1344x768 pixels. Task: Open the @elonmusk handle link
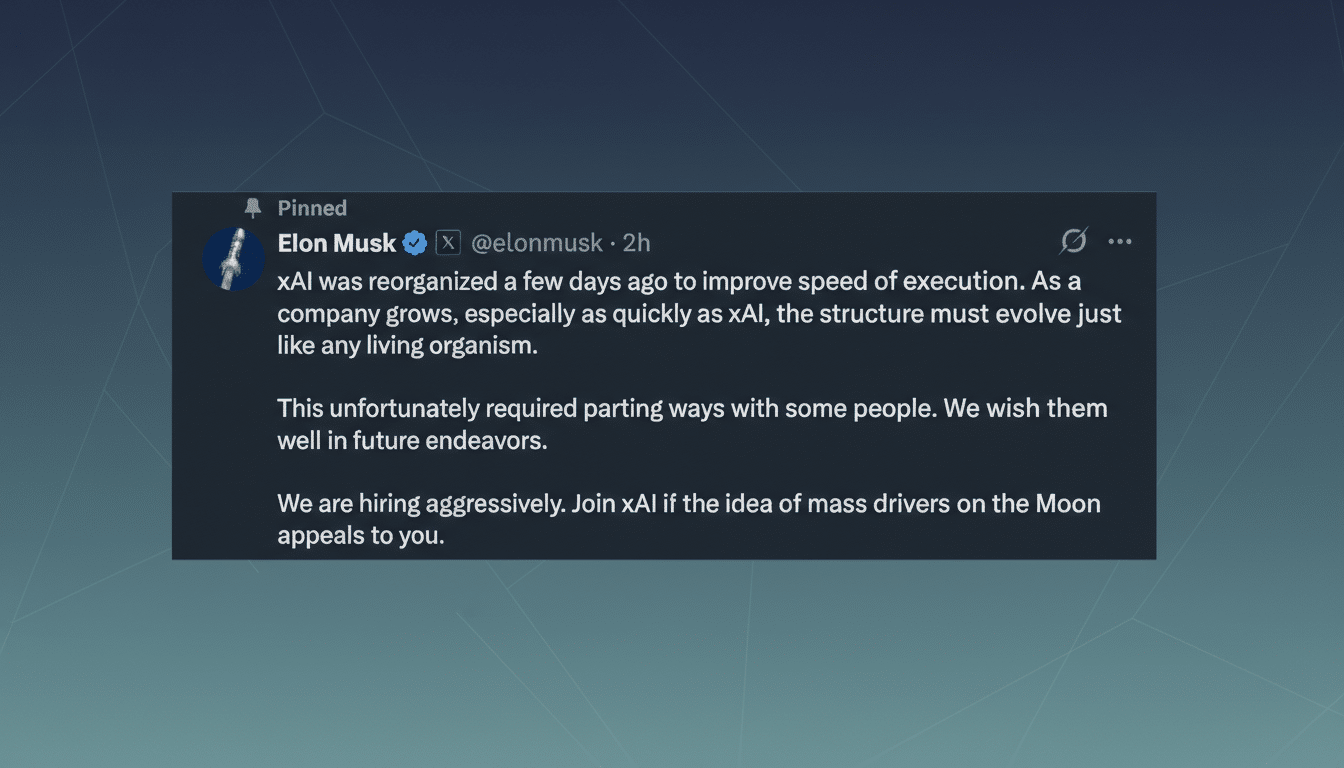[x=537, y=242]
